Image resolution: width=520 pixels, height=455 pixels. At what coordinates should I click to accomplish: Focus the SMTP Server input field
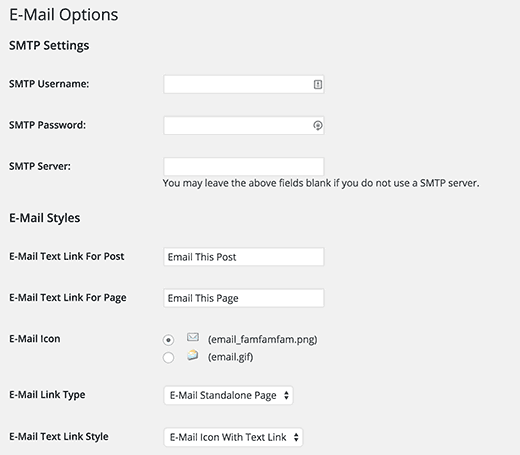pyautogui.click(x=244, y=166)
